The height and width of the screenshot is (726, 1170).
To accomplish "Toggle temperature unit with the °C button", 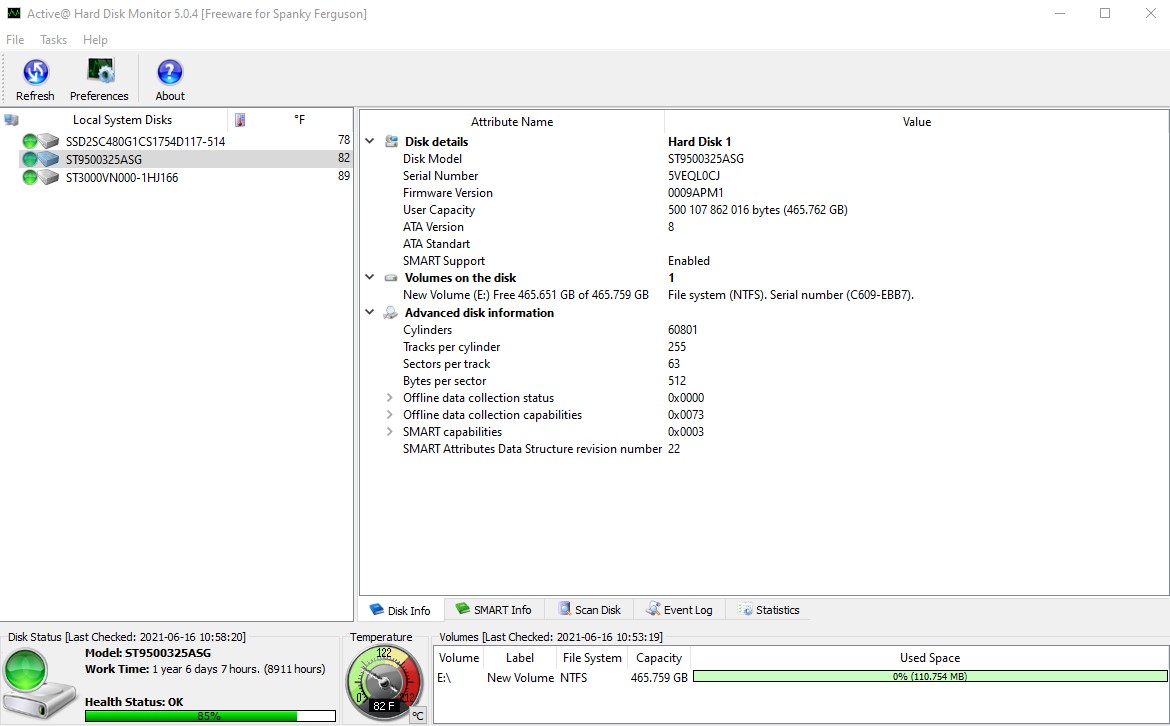I will coord(418,714).
